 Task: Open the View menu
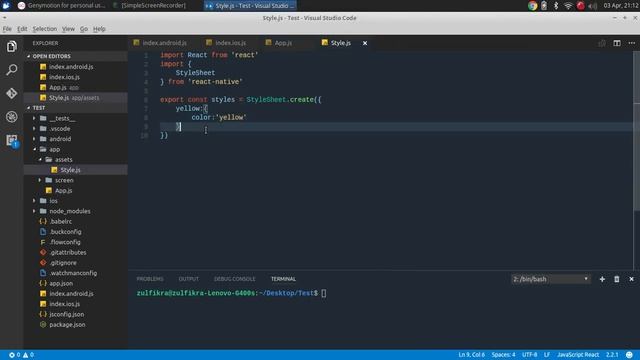point(68,29)
